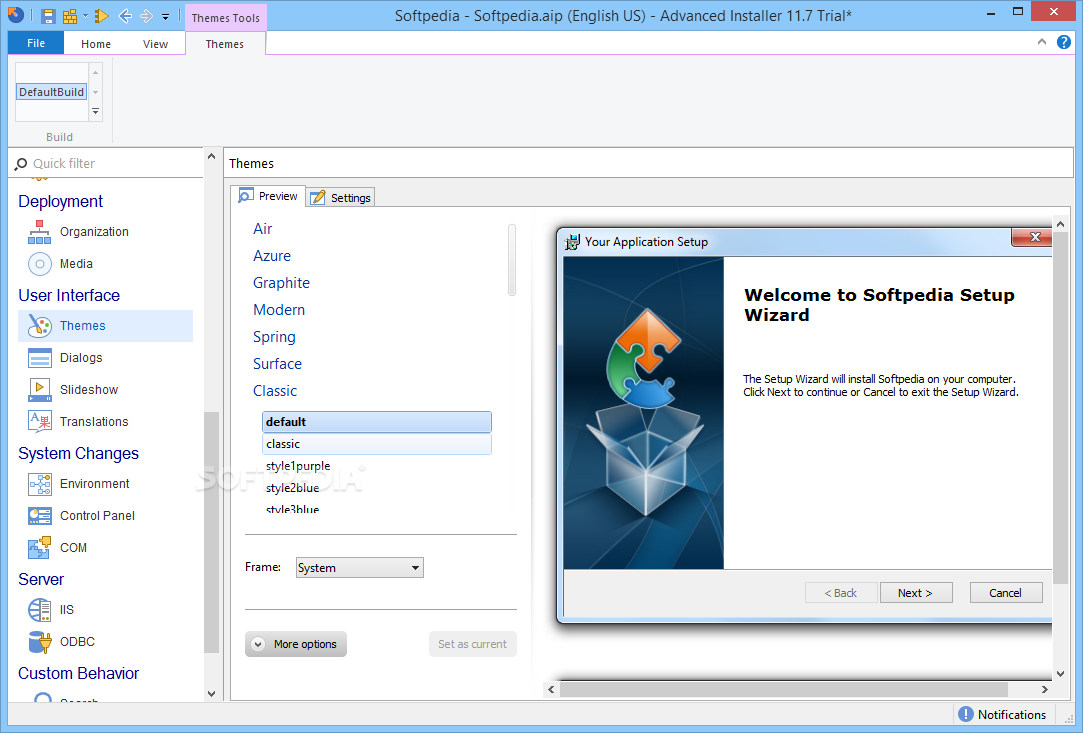The image size is (1083, 733).
Task: Switch to the Preview tab
Action: click(268, 196)
